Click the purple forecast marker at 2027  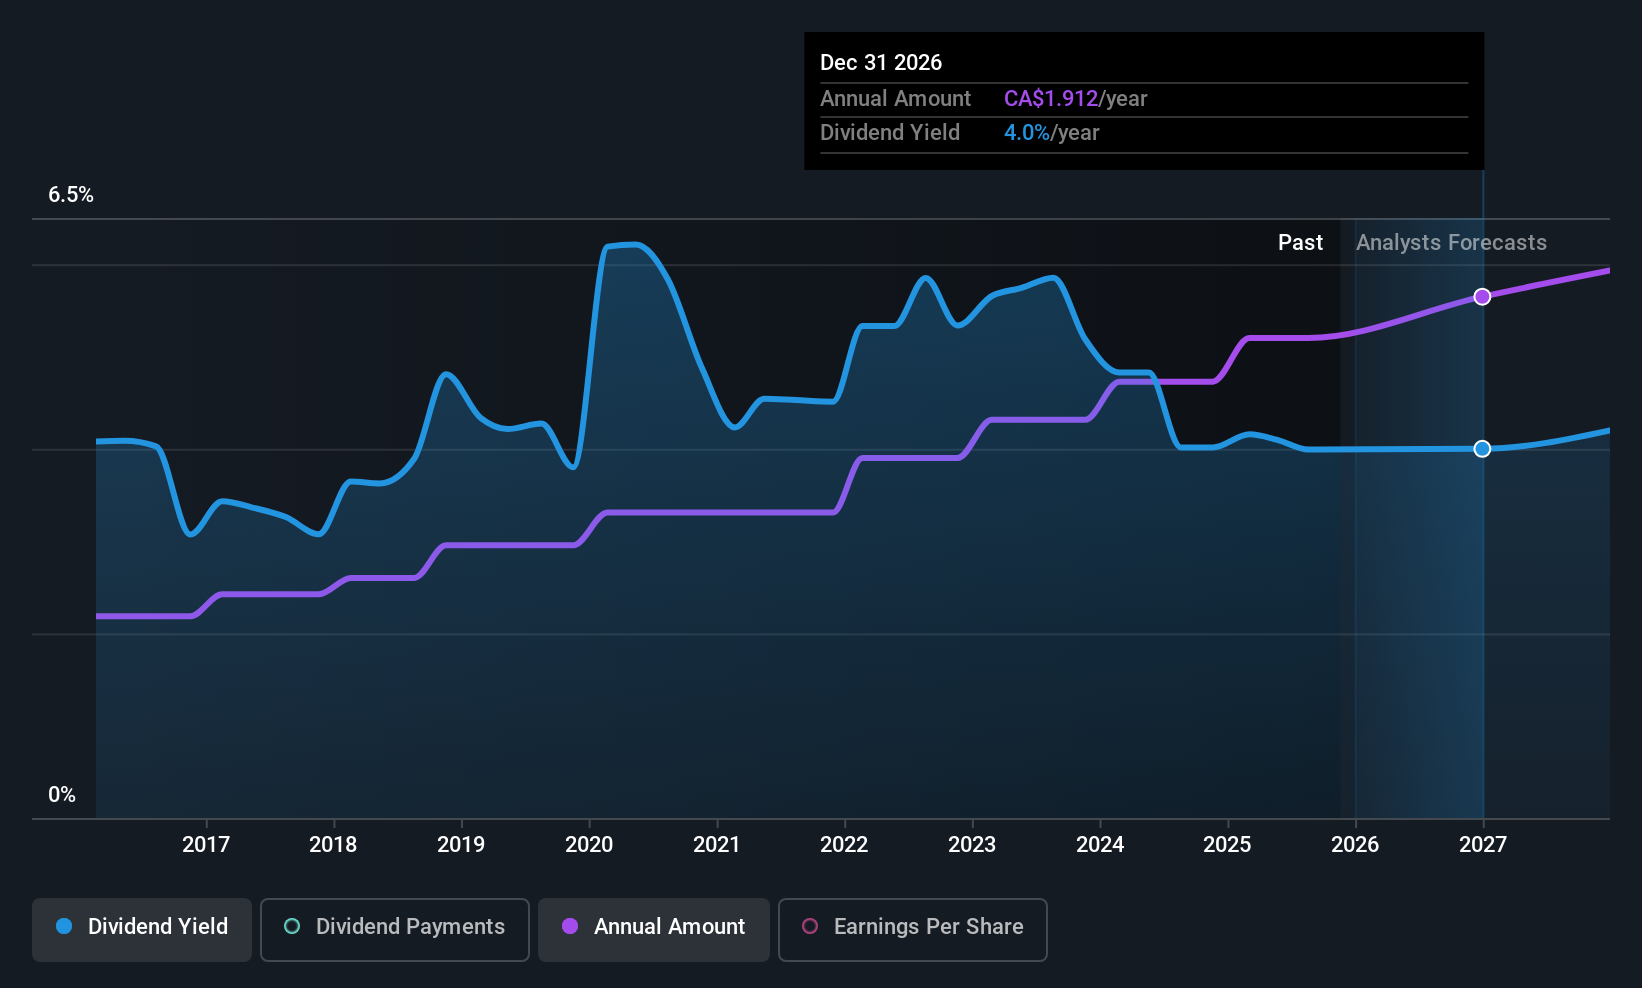point(1482,297)
